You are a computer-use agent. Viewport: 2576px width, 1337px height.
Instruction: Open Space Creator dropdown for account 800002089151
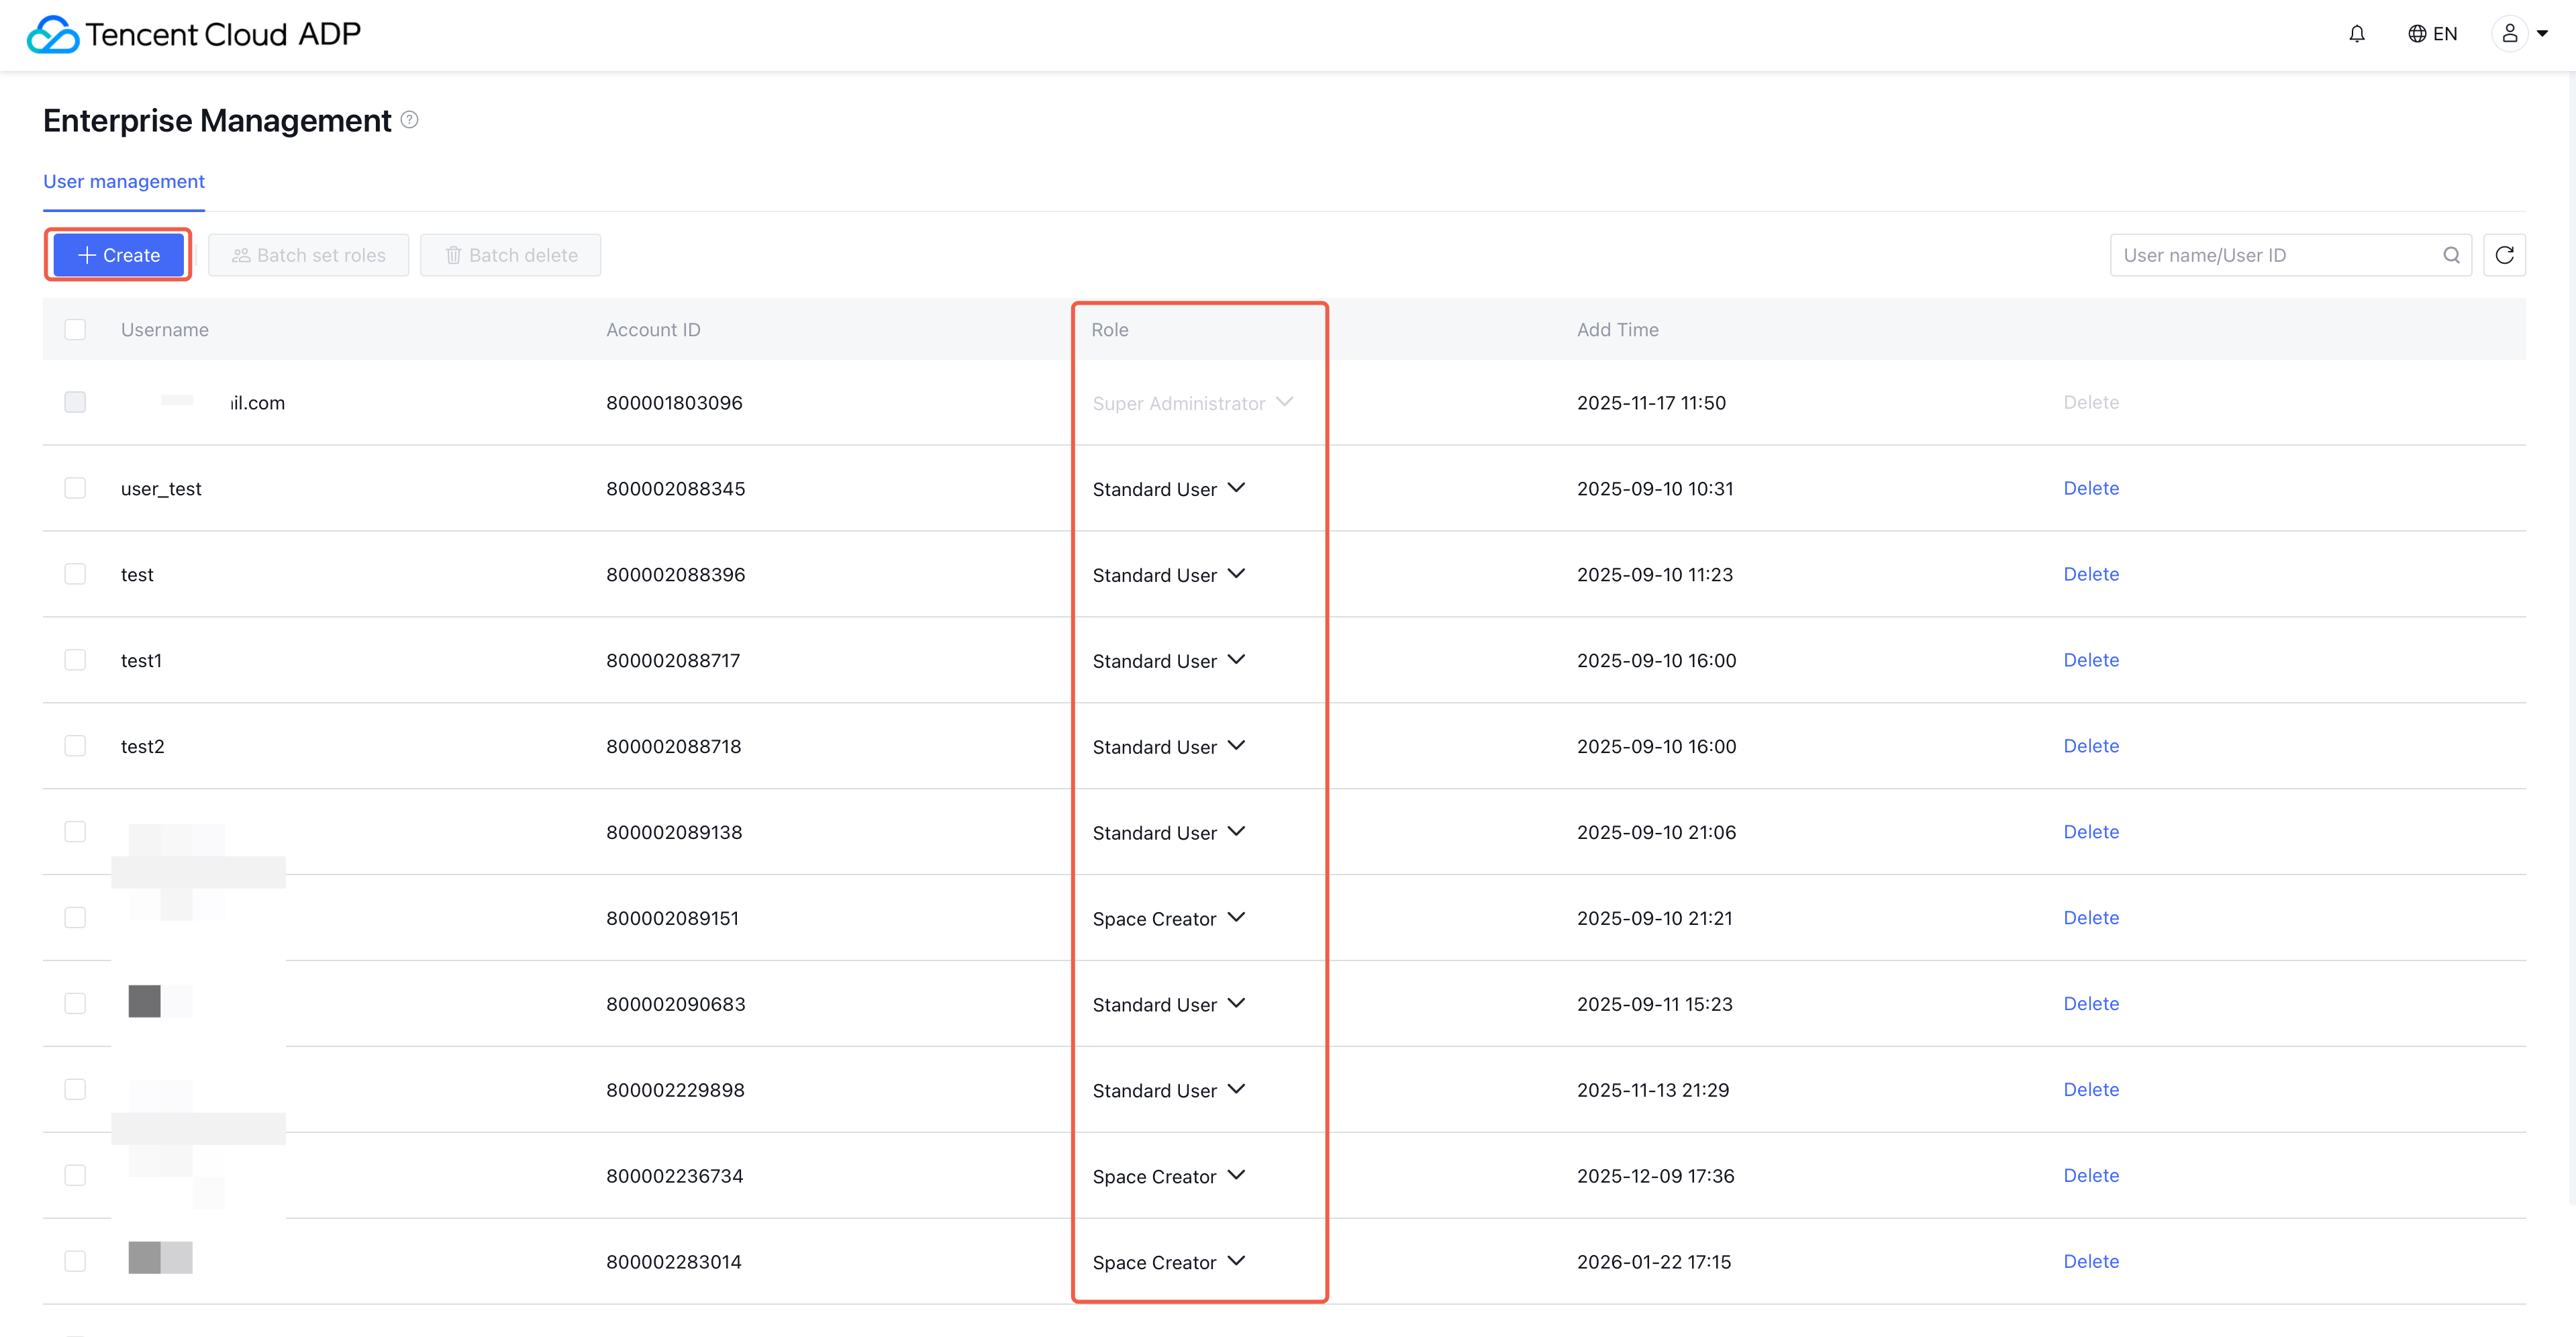pyautogui.click(x=1168, y=918)
